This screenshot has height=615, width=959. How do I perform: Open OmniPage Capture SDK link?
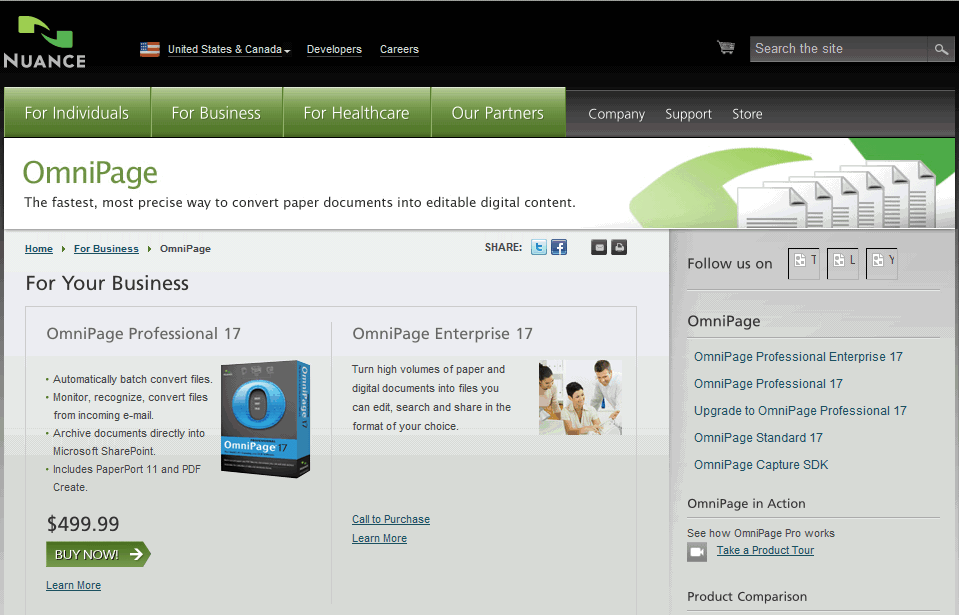pyautogui.click(x=761, y=465)
